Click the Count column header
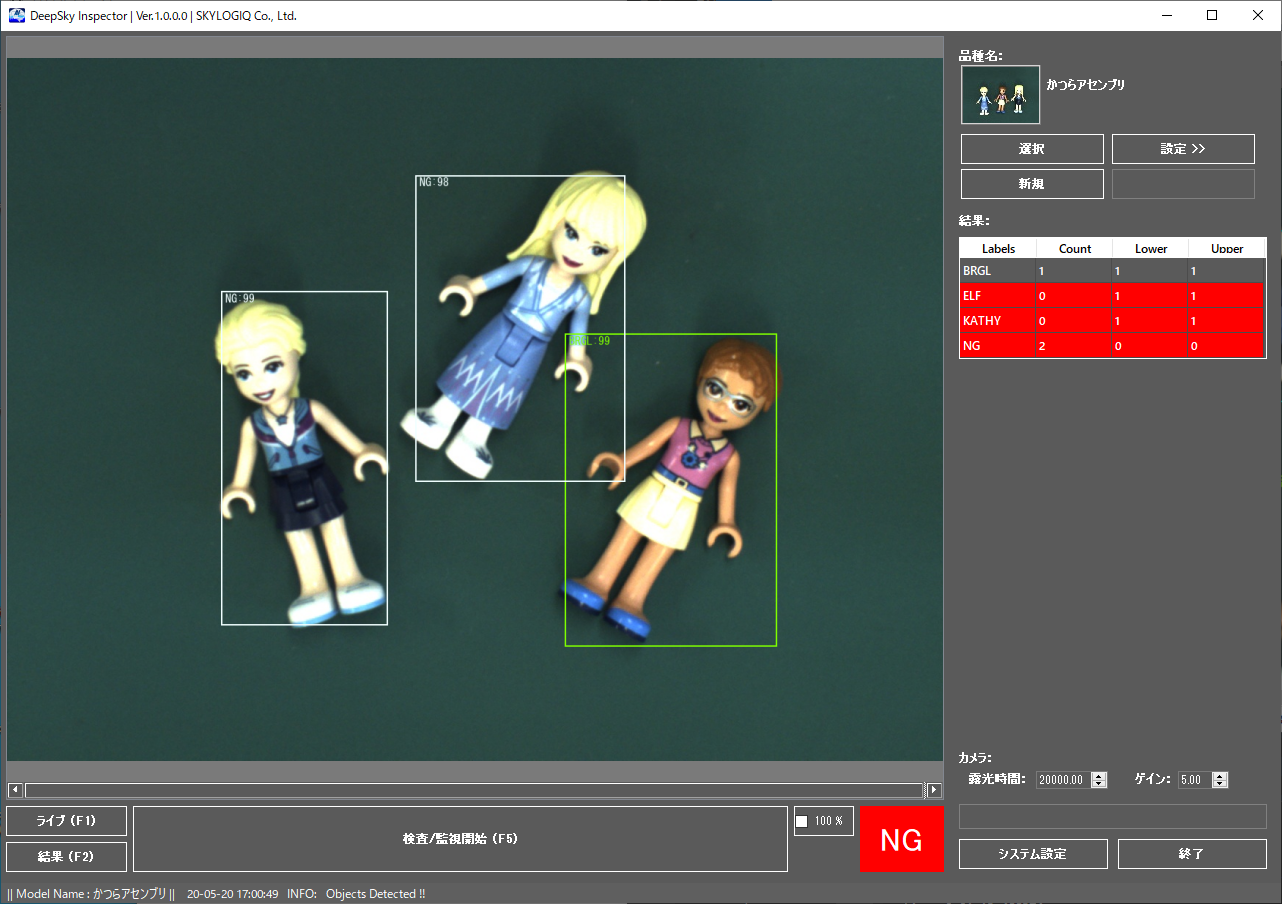This screenshot has height=904, width=1282. [x=1075, y=249]
